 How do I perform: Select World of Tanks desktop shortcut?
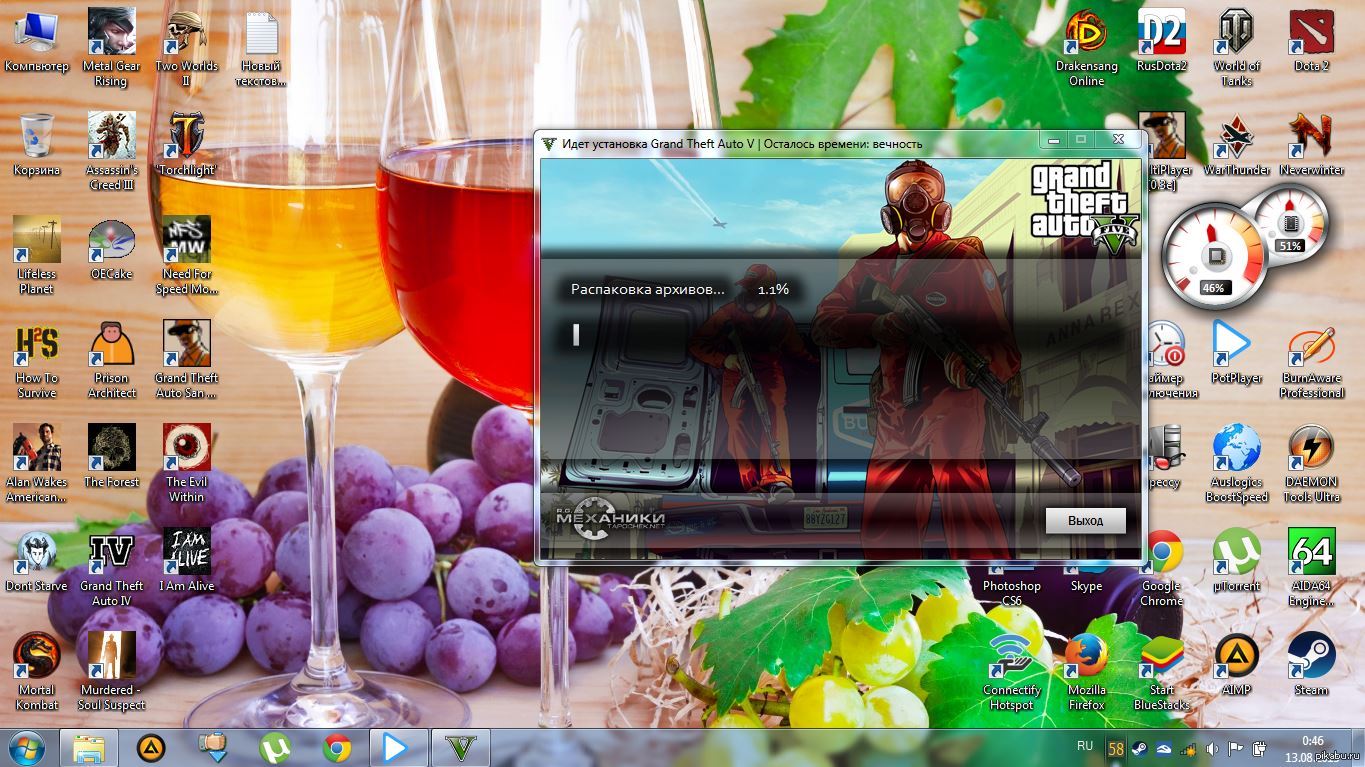[x=1237, y=48]
